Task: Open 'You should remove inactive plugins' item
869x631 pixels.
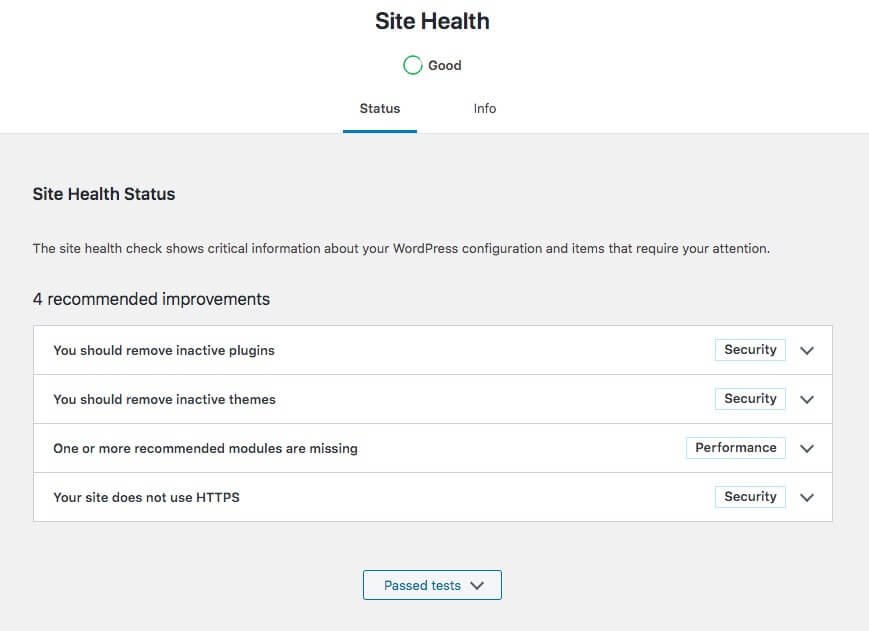Action: click(433, 350)
